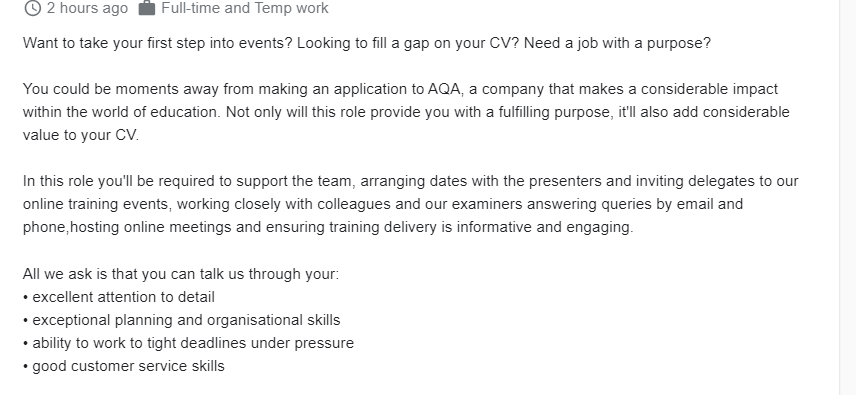The width and height of the screenshot is (856, 395).
Task: Click the 'online training events' line
Action: tap(383, 204)
